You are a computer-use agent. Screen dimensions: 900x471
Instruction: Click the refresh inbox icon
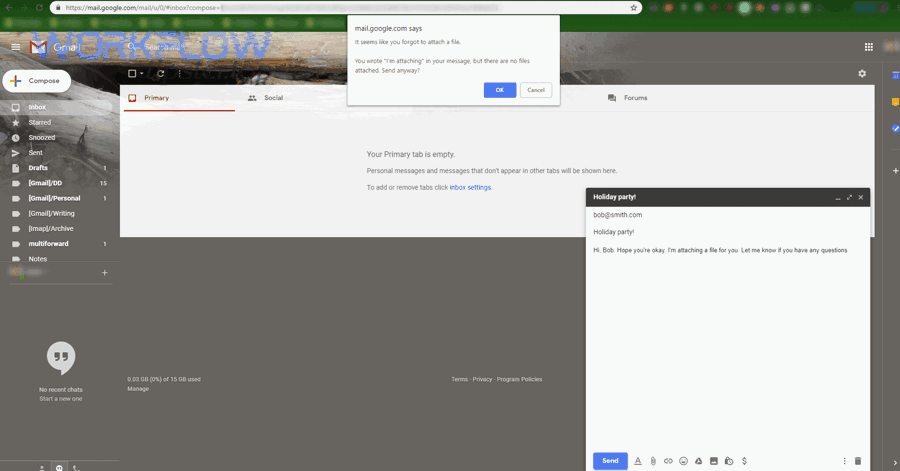pos(160,74)
